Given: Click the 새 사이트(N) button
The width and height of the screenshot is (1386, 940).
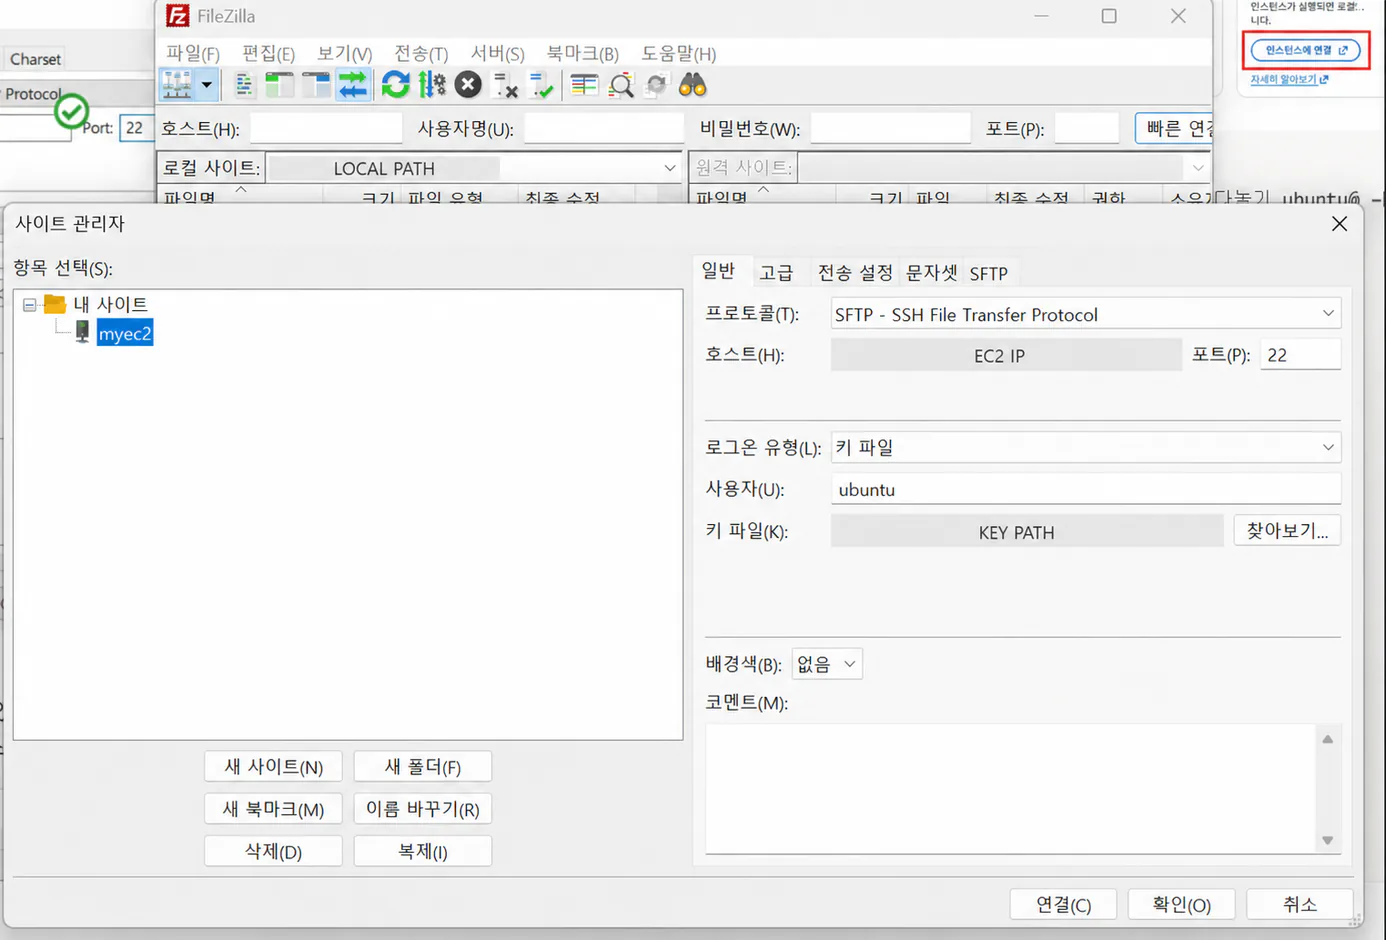Looking at the screenshot, I should coord(274,767).
